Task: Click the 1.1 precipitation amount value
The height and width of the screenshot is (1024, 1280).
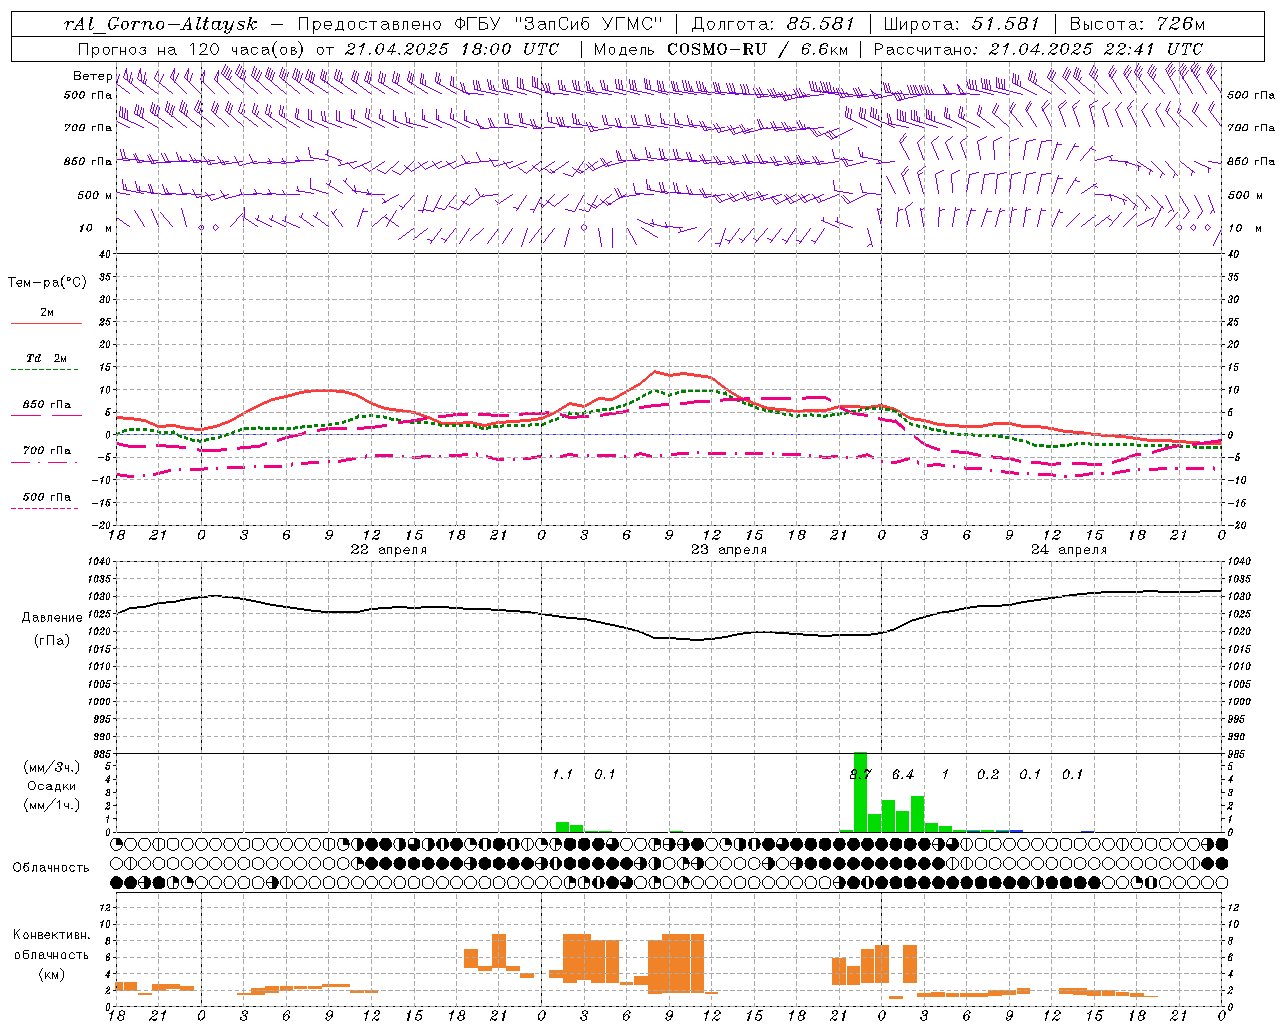Action: pos(562,774)
